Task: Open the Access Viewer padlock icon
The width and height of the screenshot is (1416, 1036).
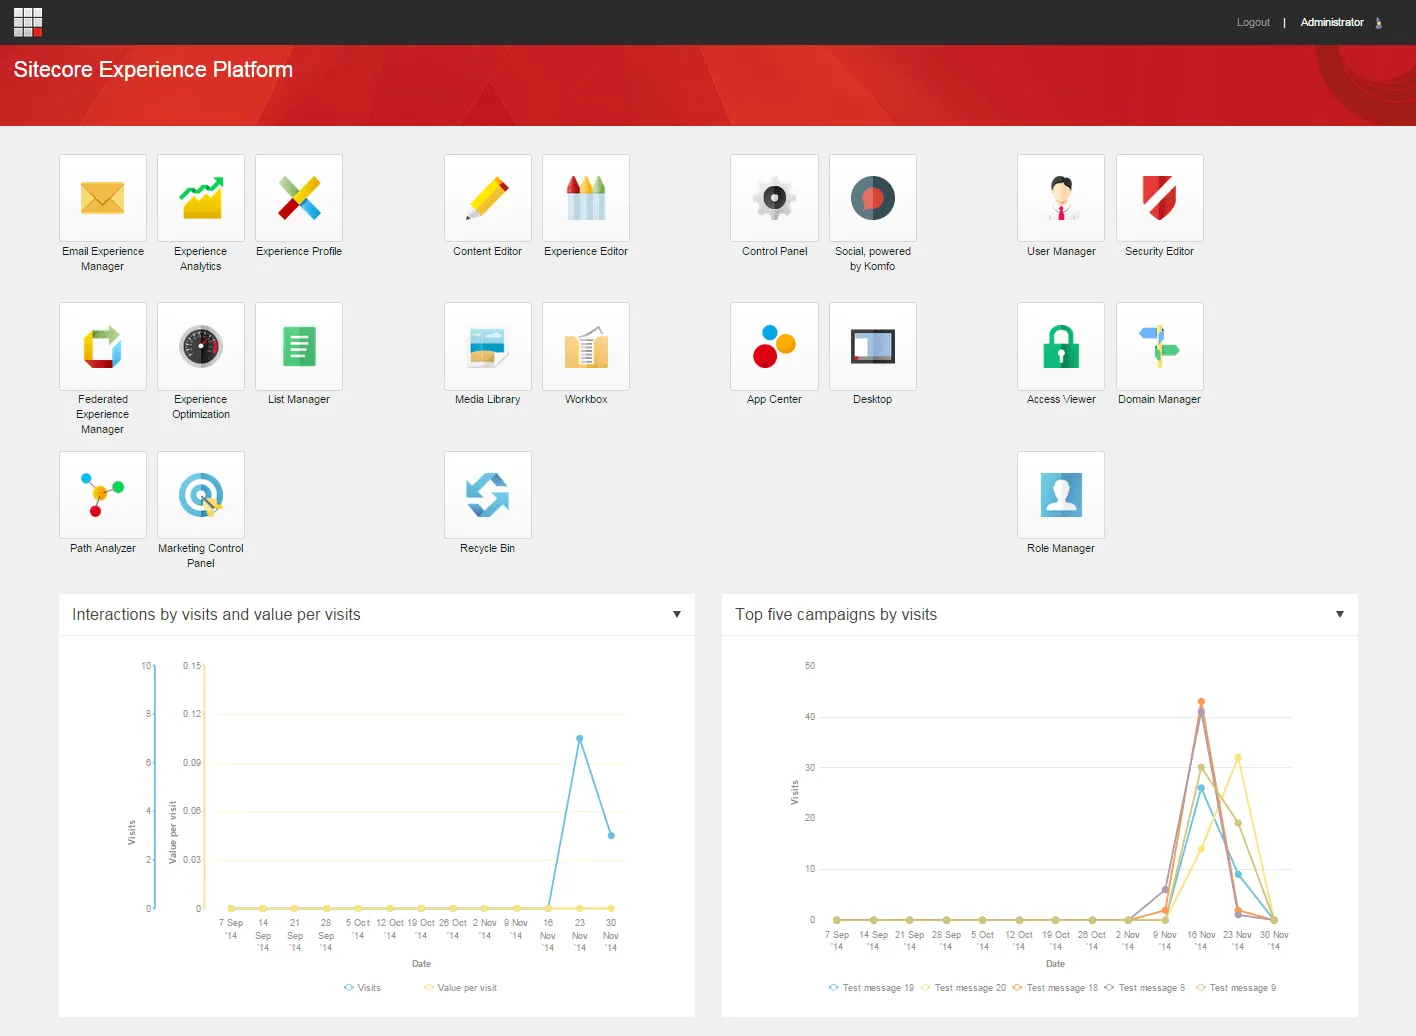Action: point(1061,346)
